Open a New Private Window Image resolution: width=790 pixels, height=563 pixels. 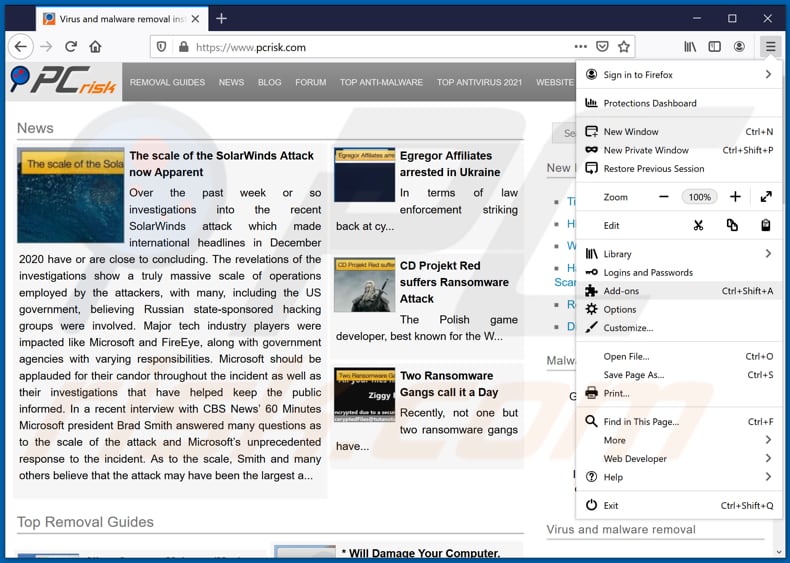point(679,150)
